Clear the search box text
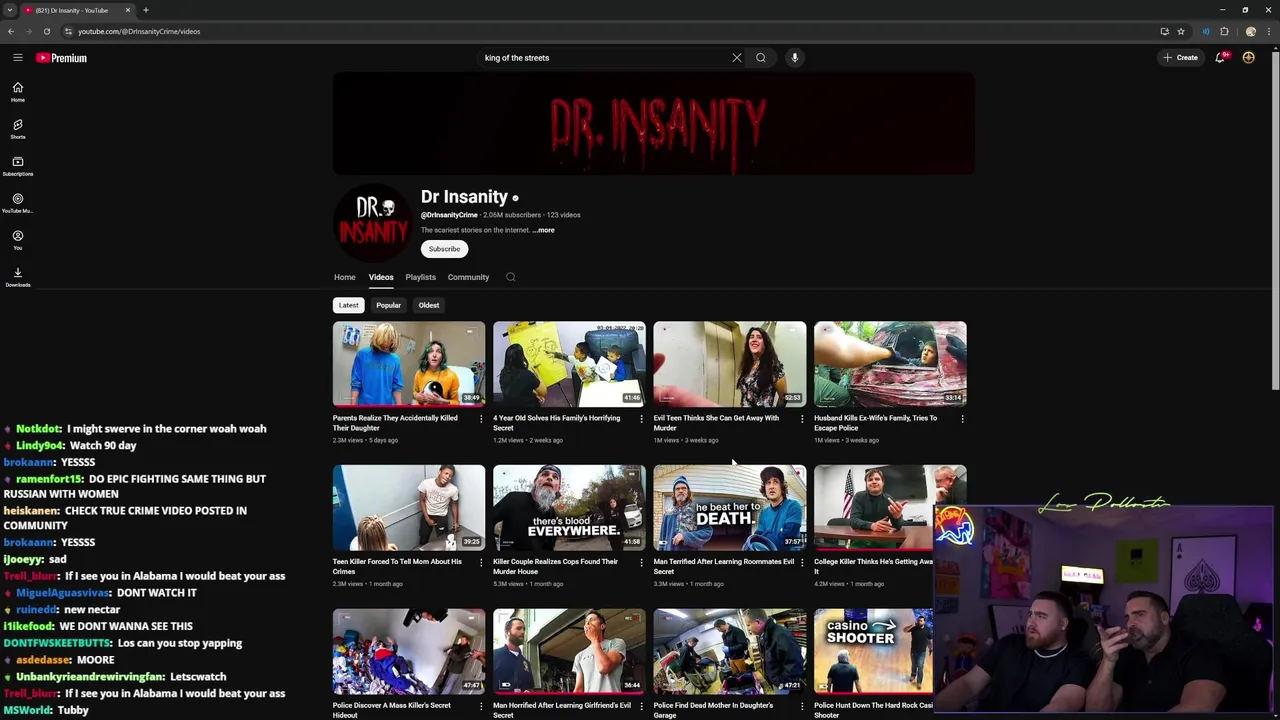This screenshot has width=1280, height=720. tap(737, 58)
